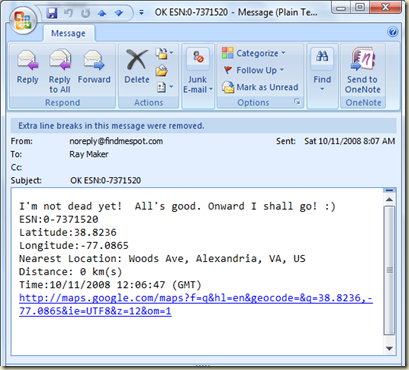Click the vertical scrollbar thumb
This screenshot has width=409, height=370.
[389, 270]
